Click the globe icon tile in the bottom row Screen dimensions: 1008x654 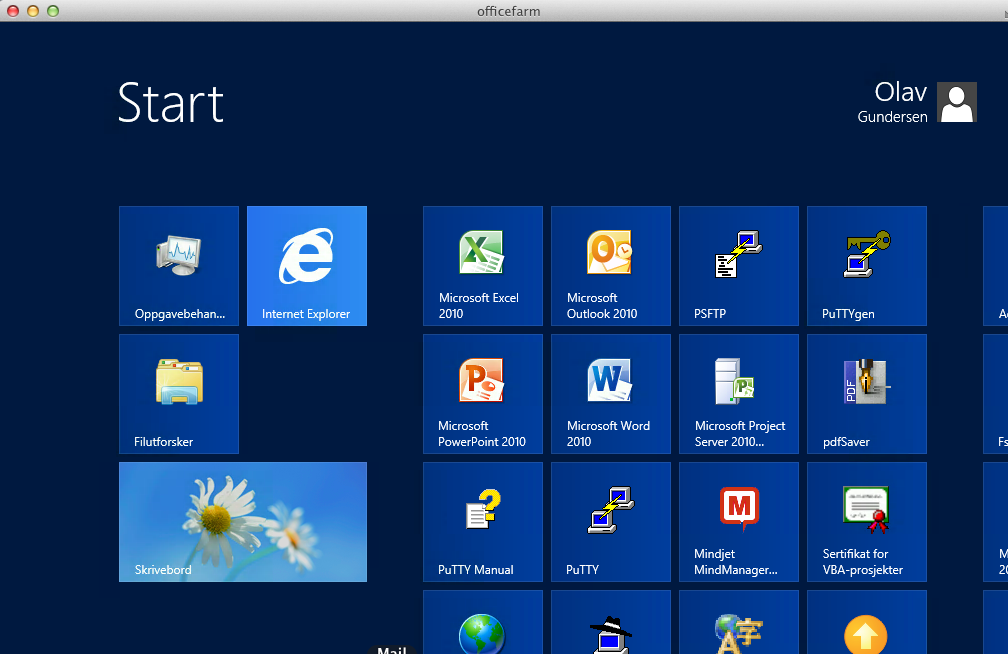(483, 622)
